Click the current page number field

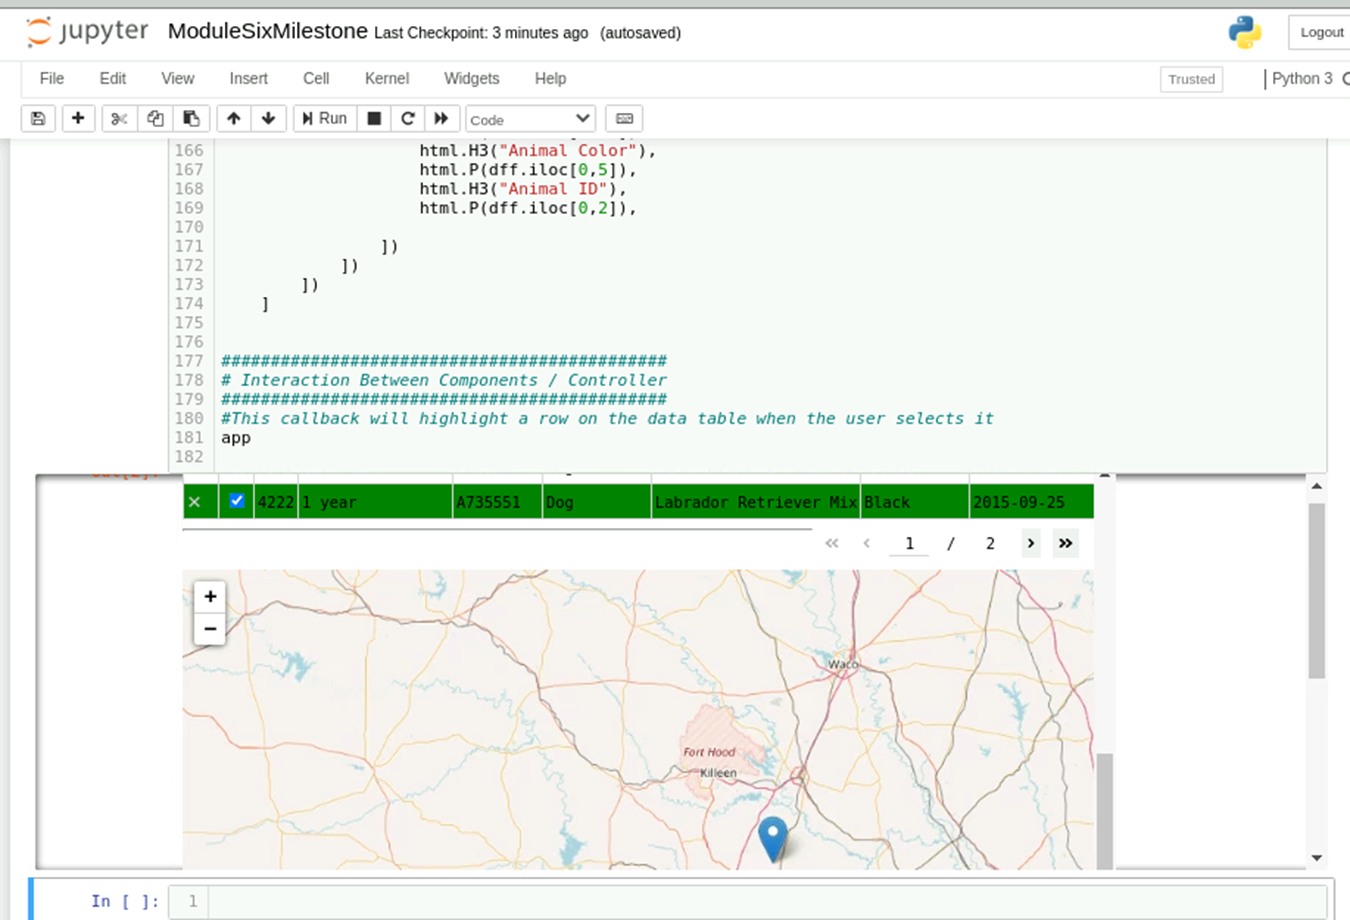pos(909,543)
